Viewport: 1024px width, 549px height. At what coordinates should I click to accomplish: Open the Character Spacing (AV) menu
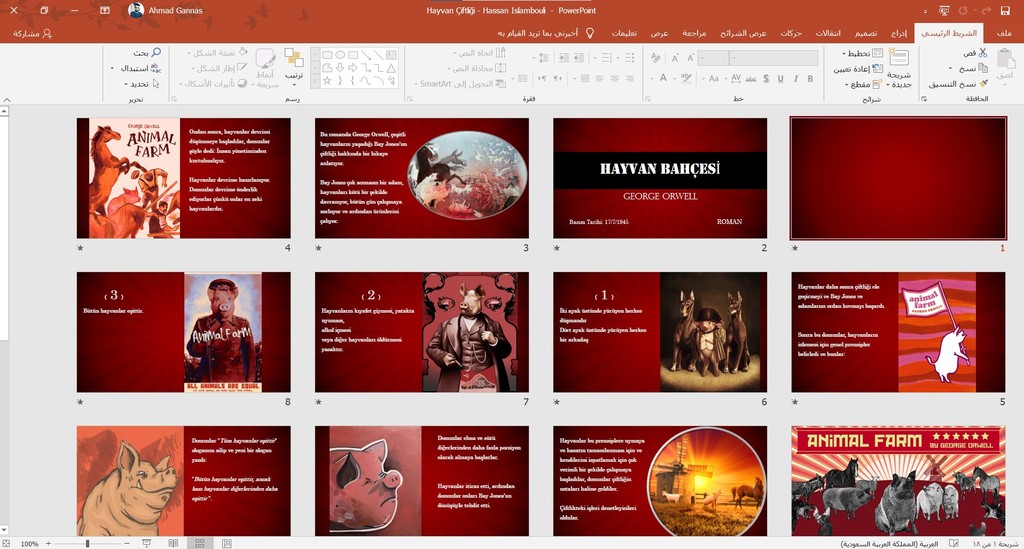pyautogui.click(x=735, y=78)
